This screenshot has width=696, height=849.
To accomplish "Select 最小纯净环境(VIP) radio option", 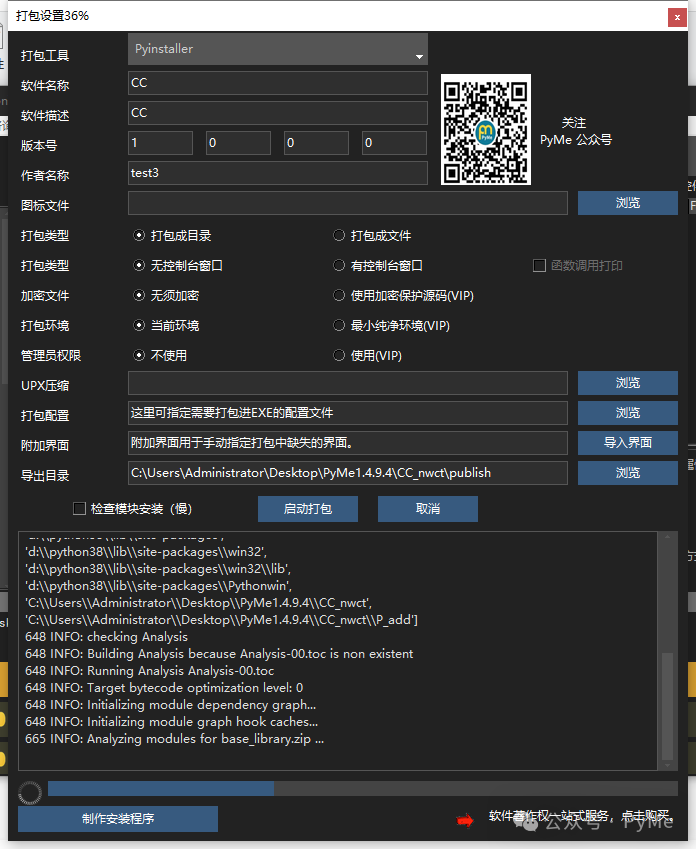I will pos(340,326).
